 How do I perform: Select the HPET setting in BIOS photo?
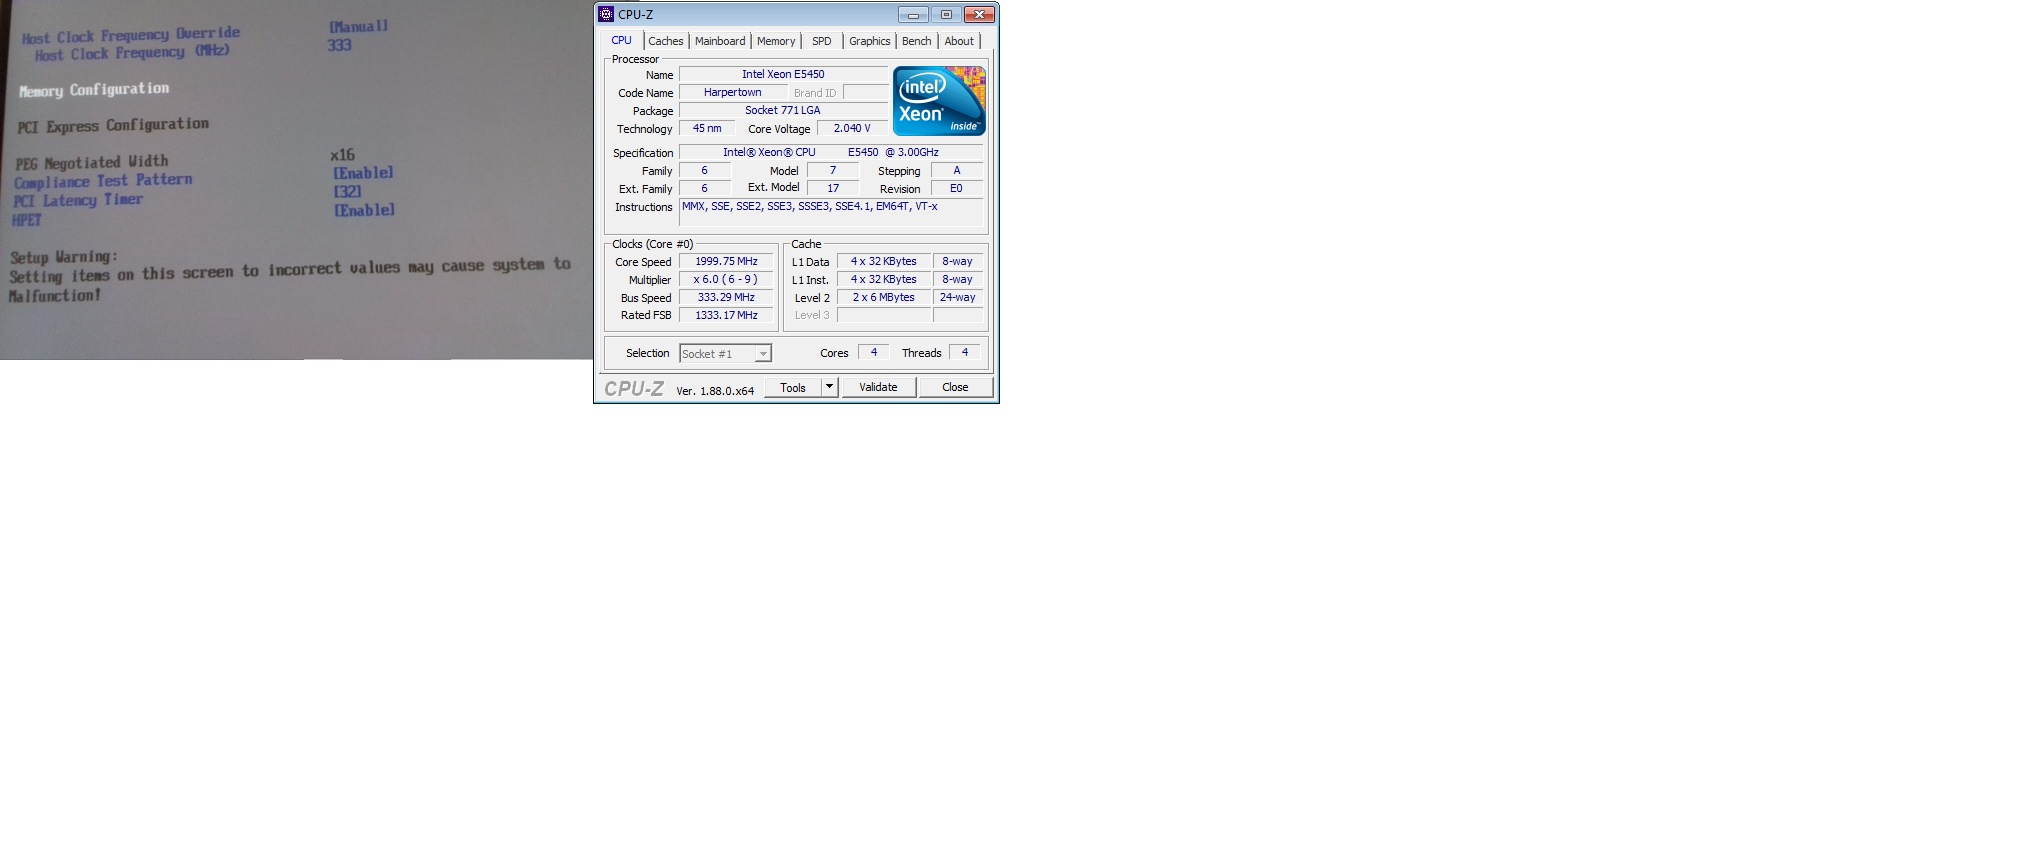[x=27, y=220]
